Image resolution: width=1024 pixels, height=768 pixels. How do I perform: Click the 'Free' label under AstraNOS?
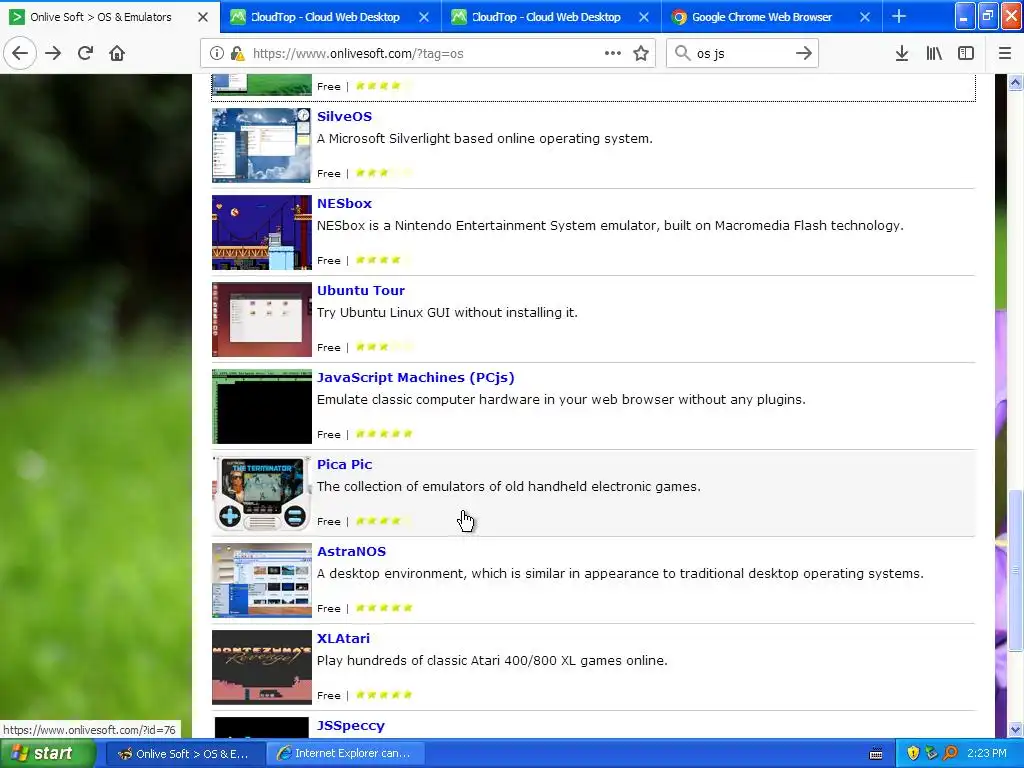pos(328,608)
